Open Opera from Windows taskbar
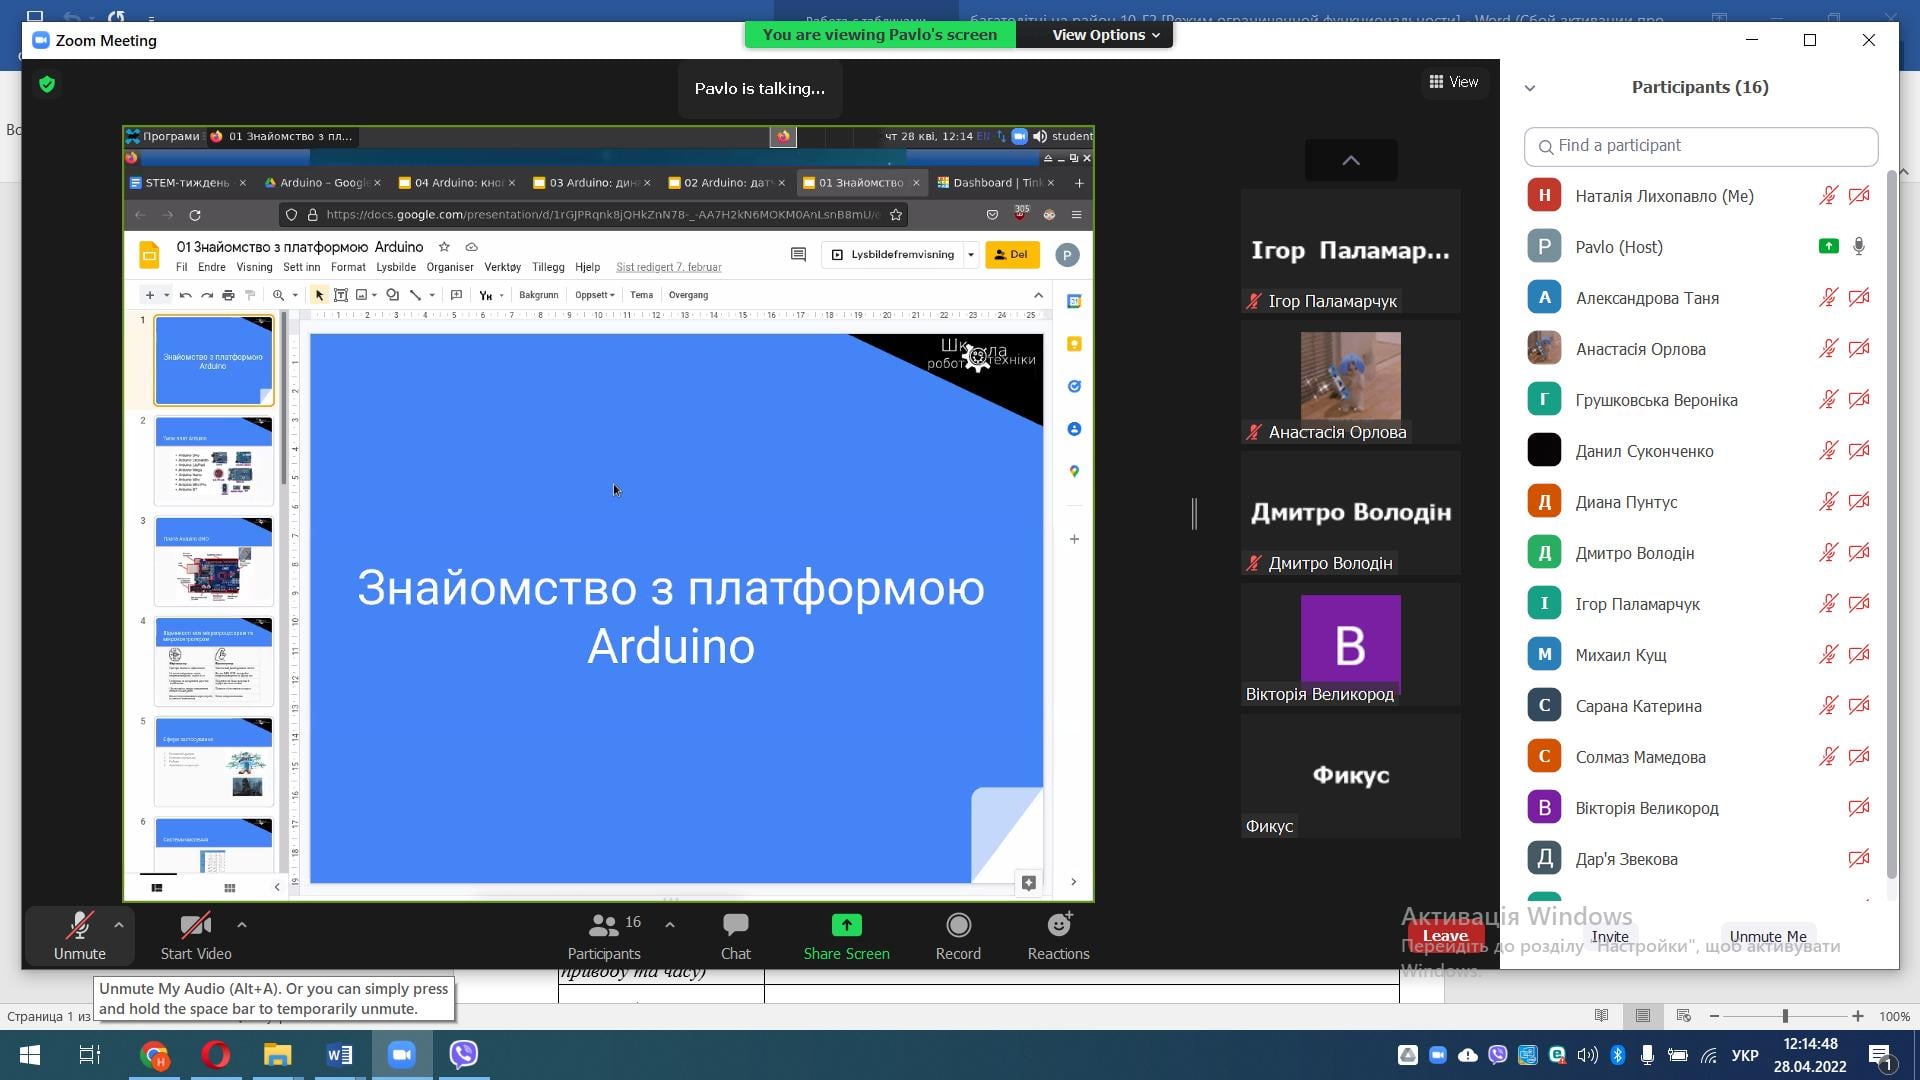This screenshot has width=1920, height=1080. [215, 1055]
